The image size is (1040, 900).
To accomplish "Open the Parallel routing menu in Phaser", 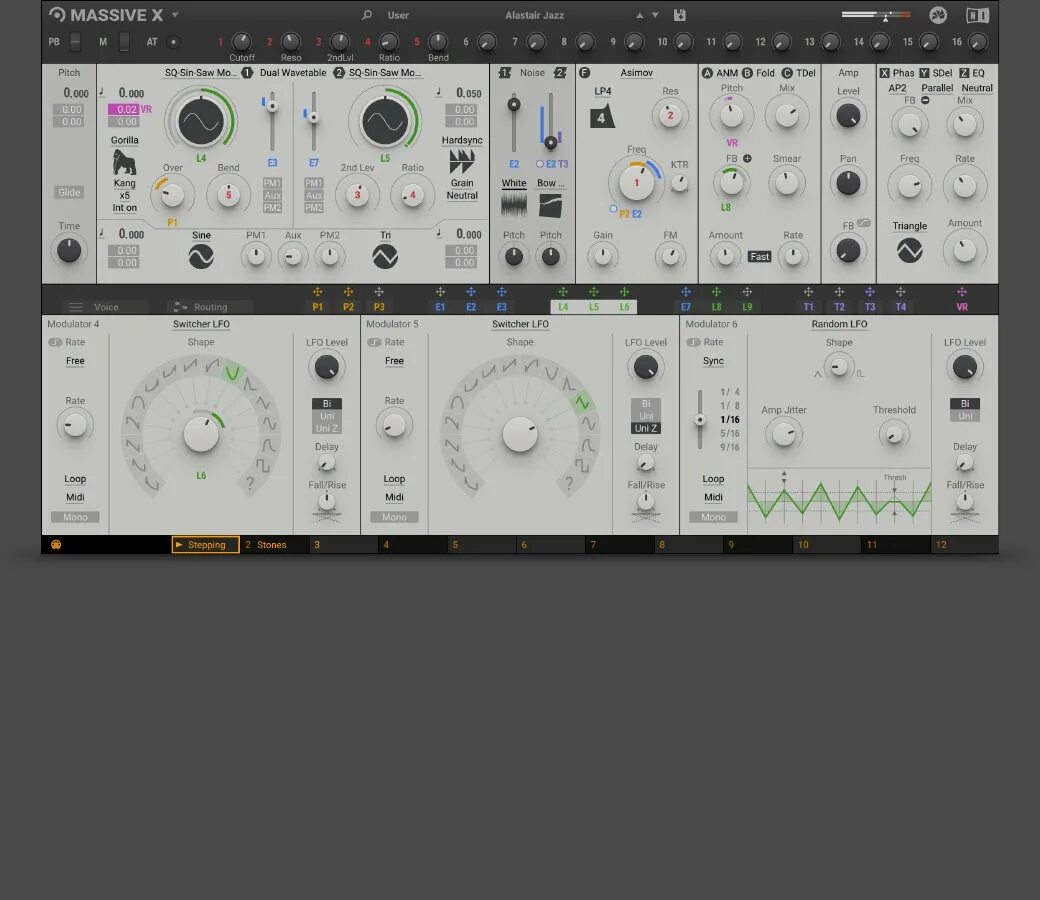I will [x=937, y=88].
